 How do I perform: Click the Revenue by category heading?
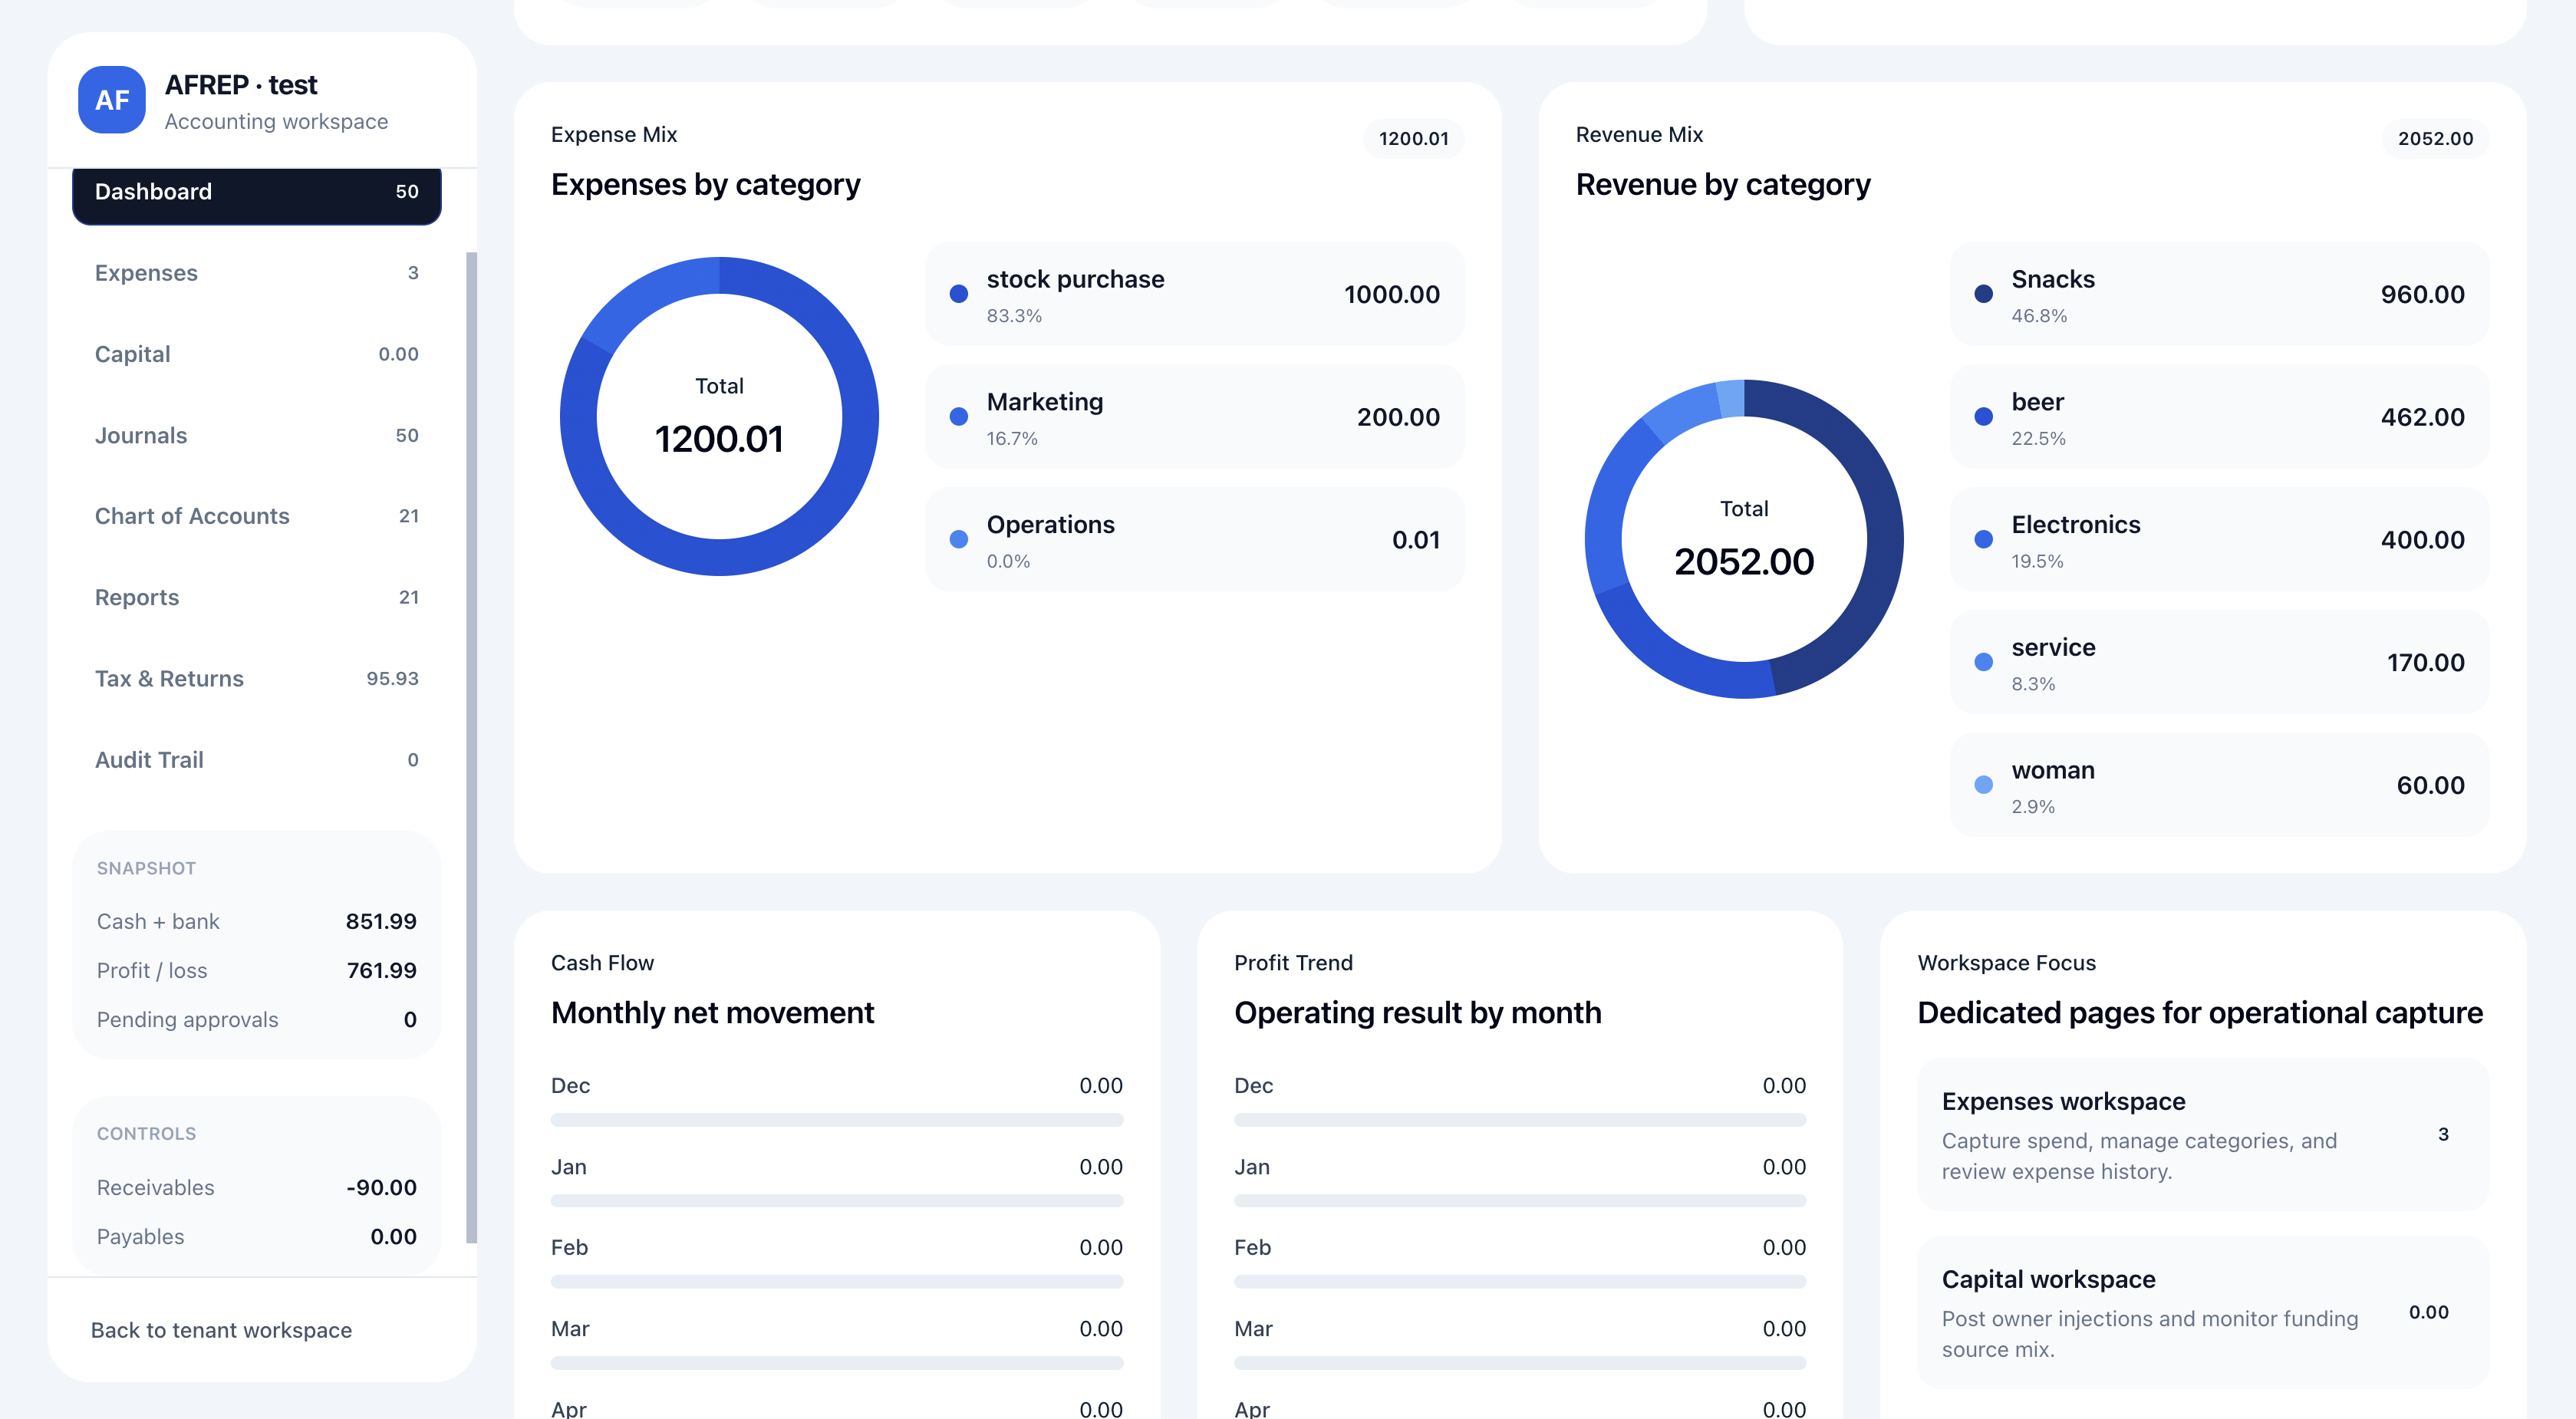[x=1723, y=185]
